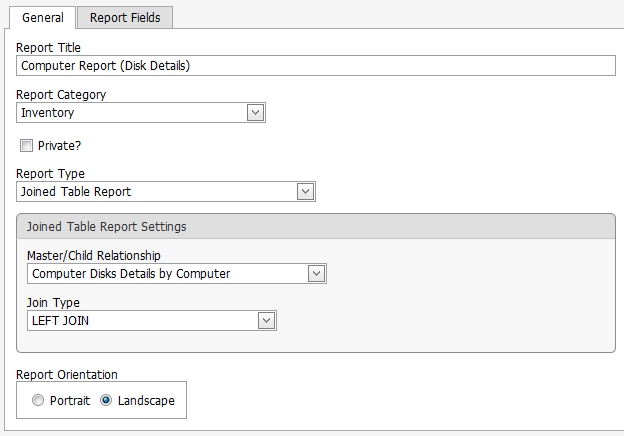Click the LEFT JOIN combo box
The height and width of the screenshot is (436, 624).
(152, 321)
